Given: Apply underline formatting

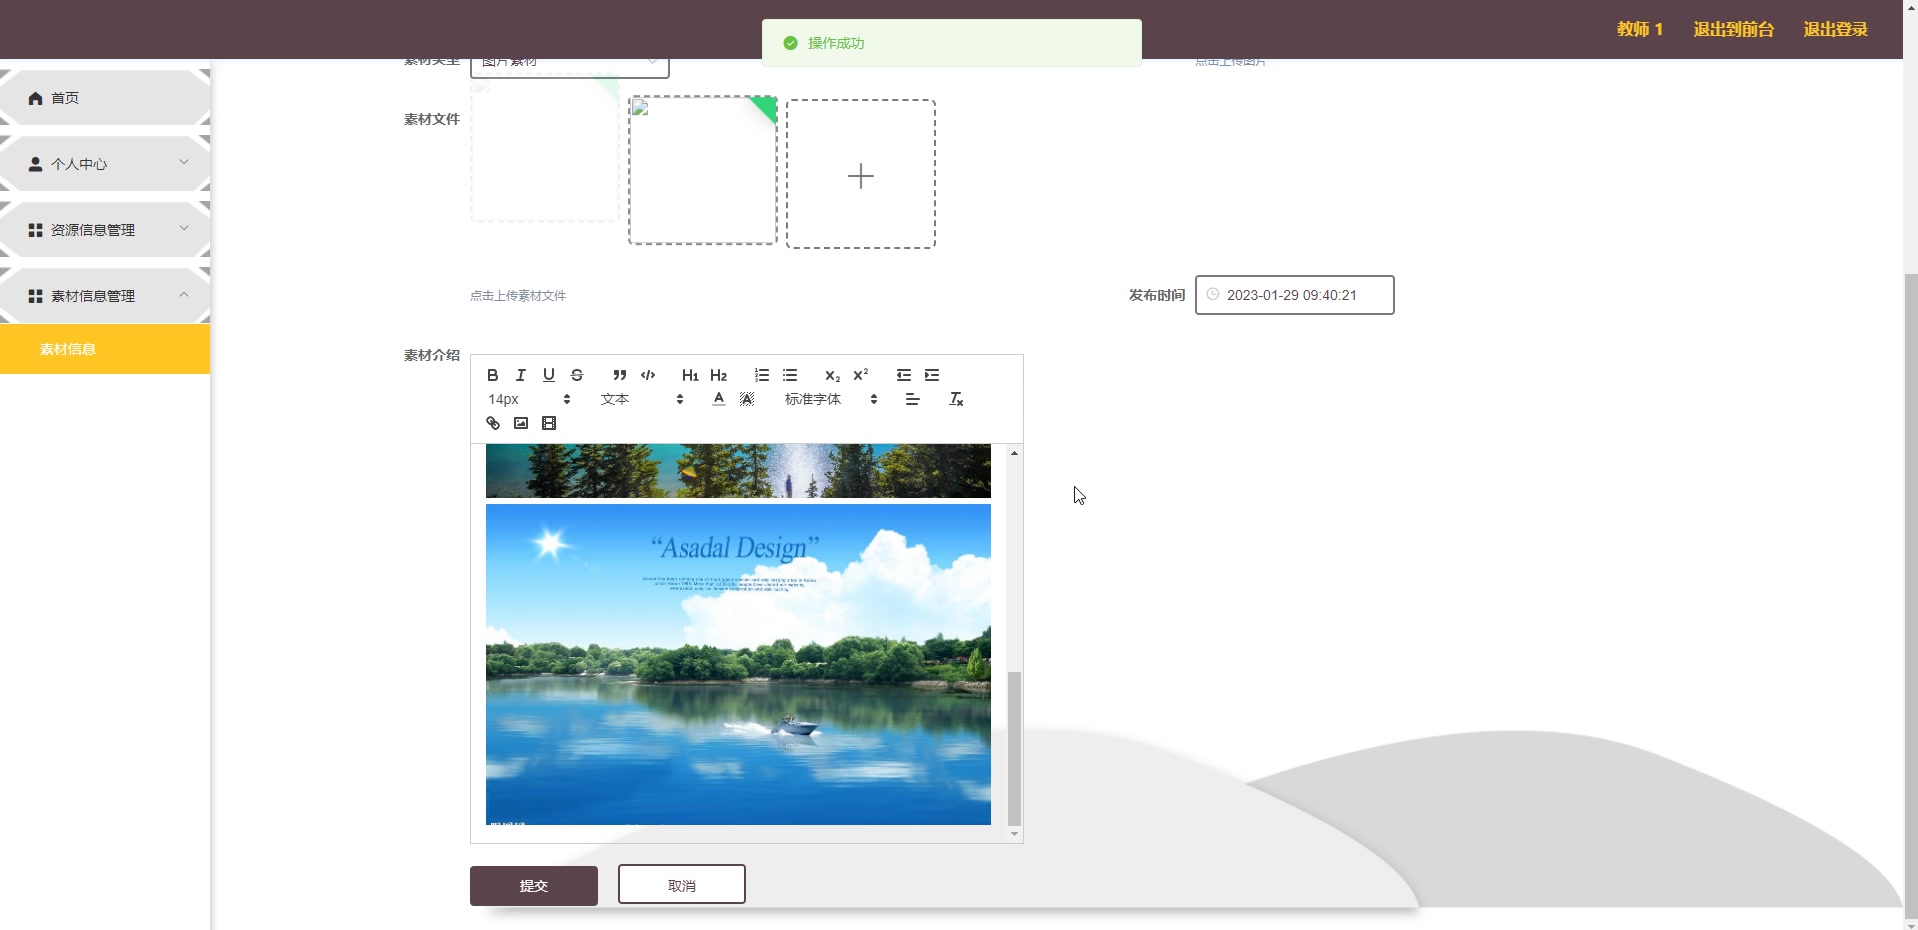Looking at the screenshot, I should tap(549, 375).
